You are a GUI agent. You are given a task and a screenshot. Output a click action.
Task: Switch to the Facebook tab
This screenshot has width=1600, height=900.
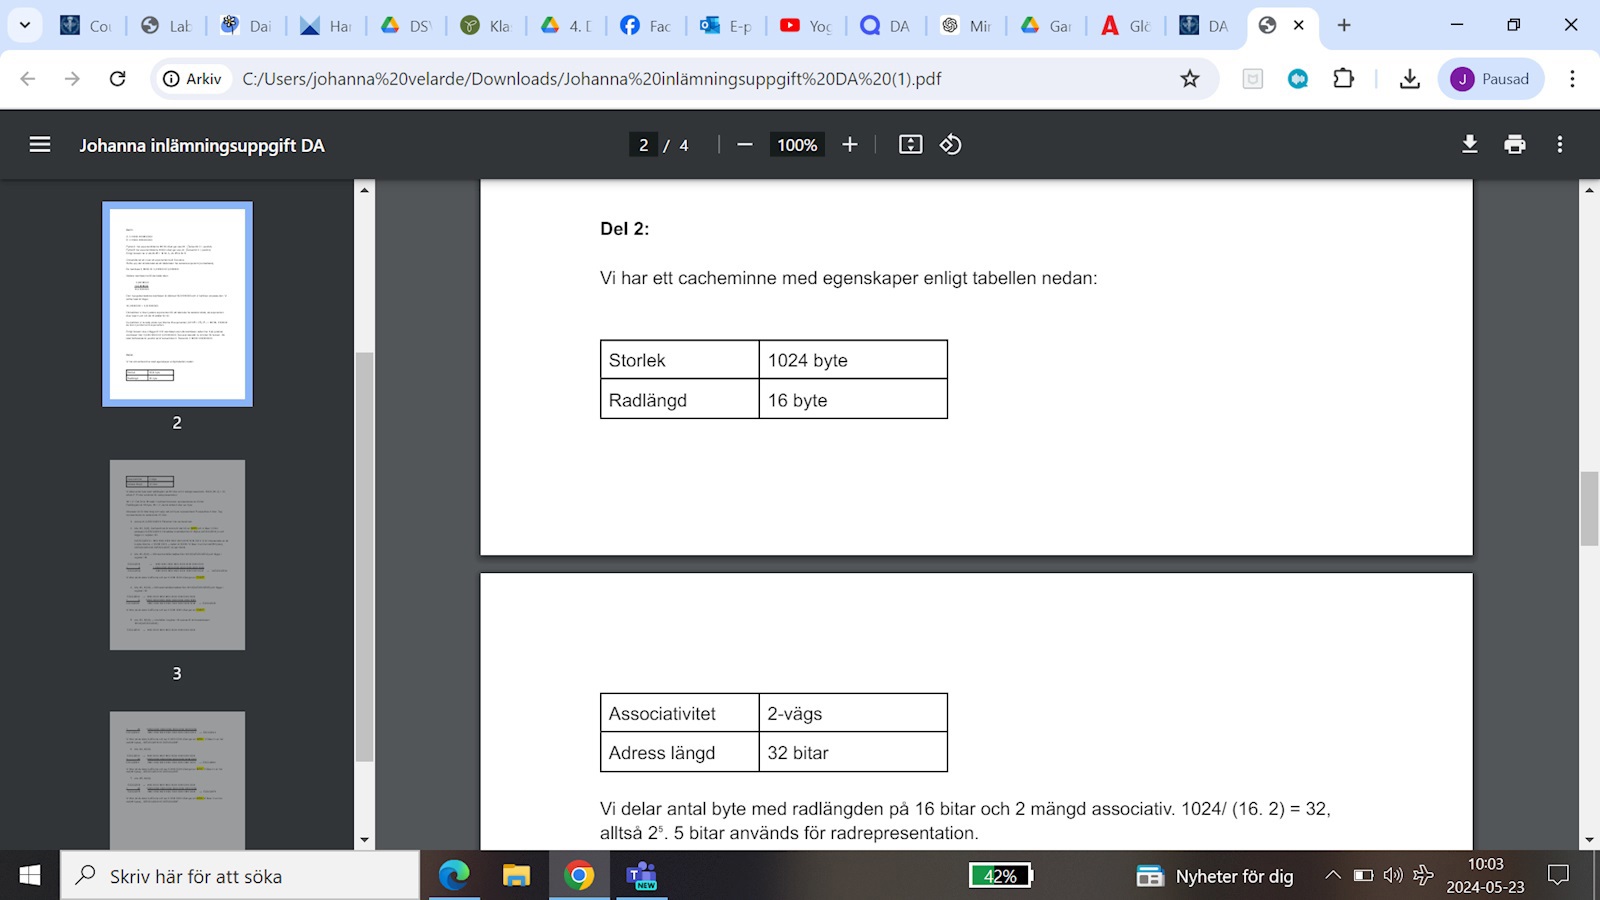pos(645,26)
